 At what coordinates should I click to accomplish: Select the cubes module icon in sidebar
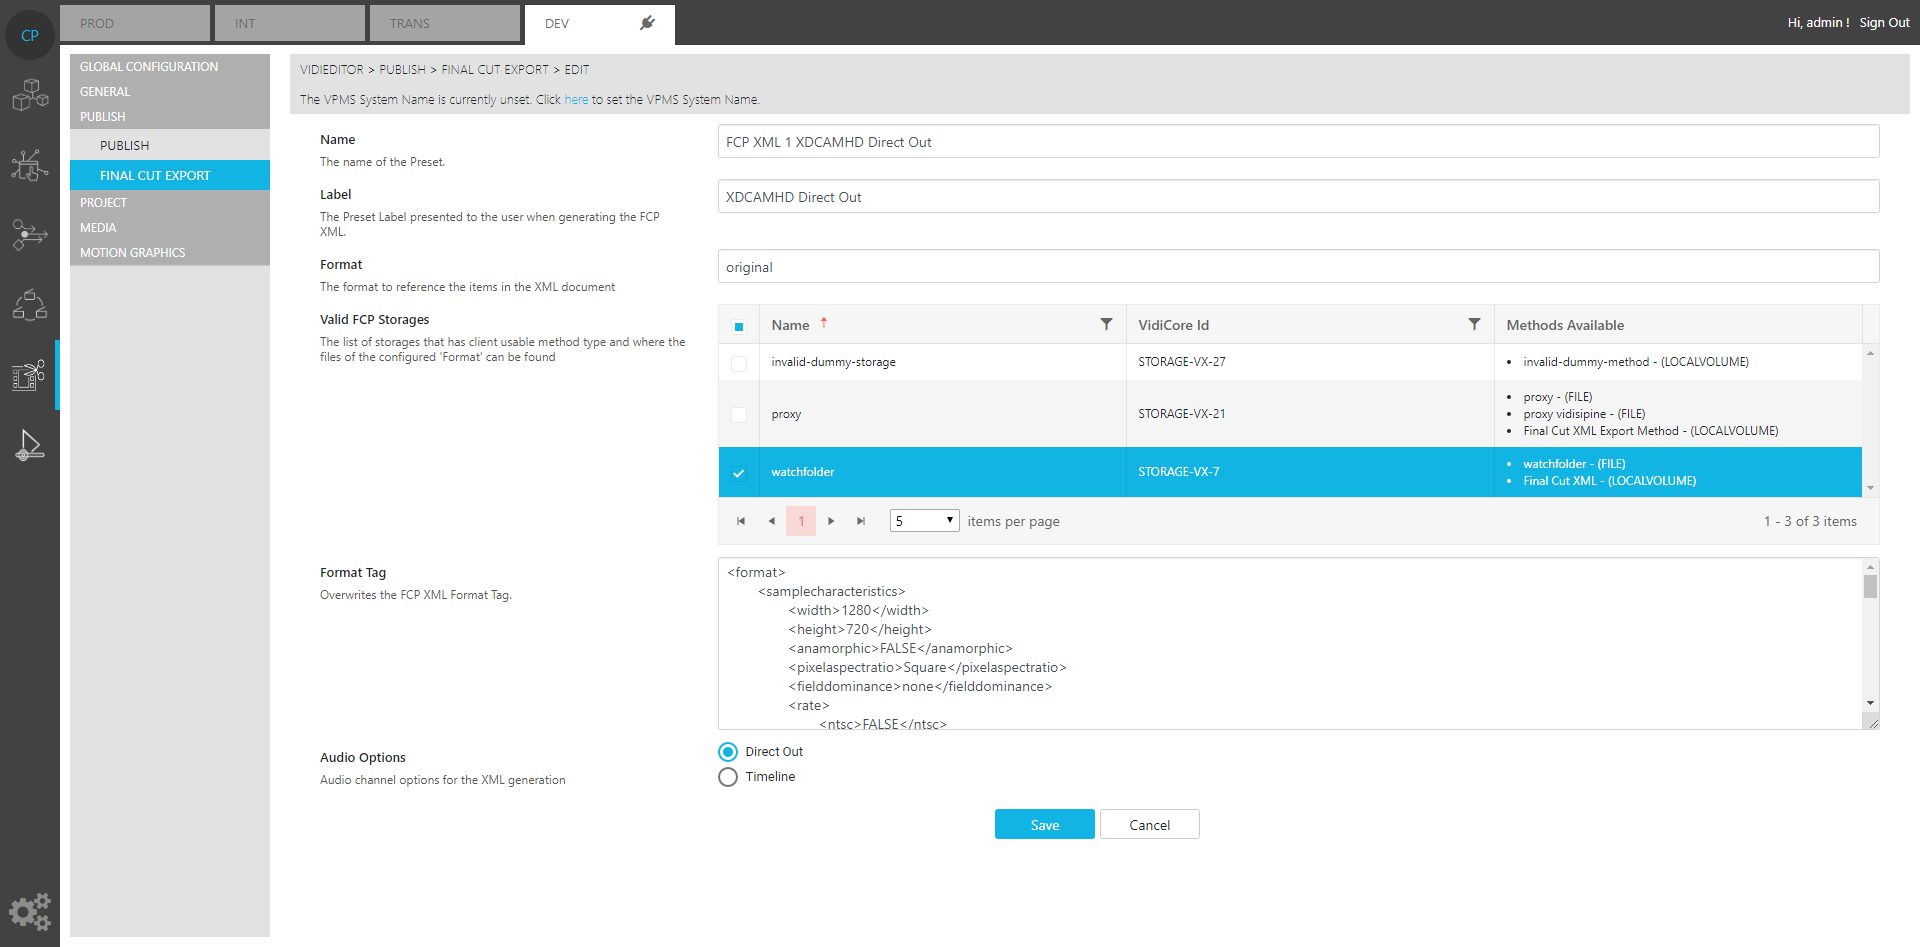[x=29, y=95]
